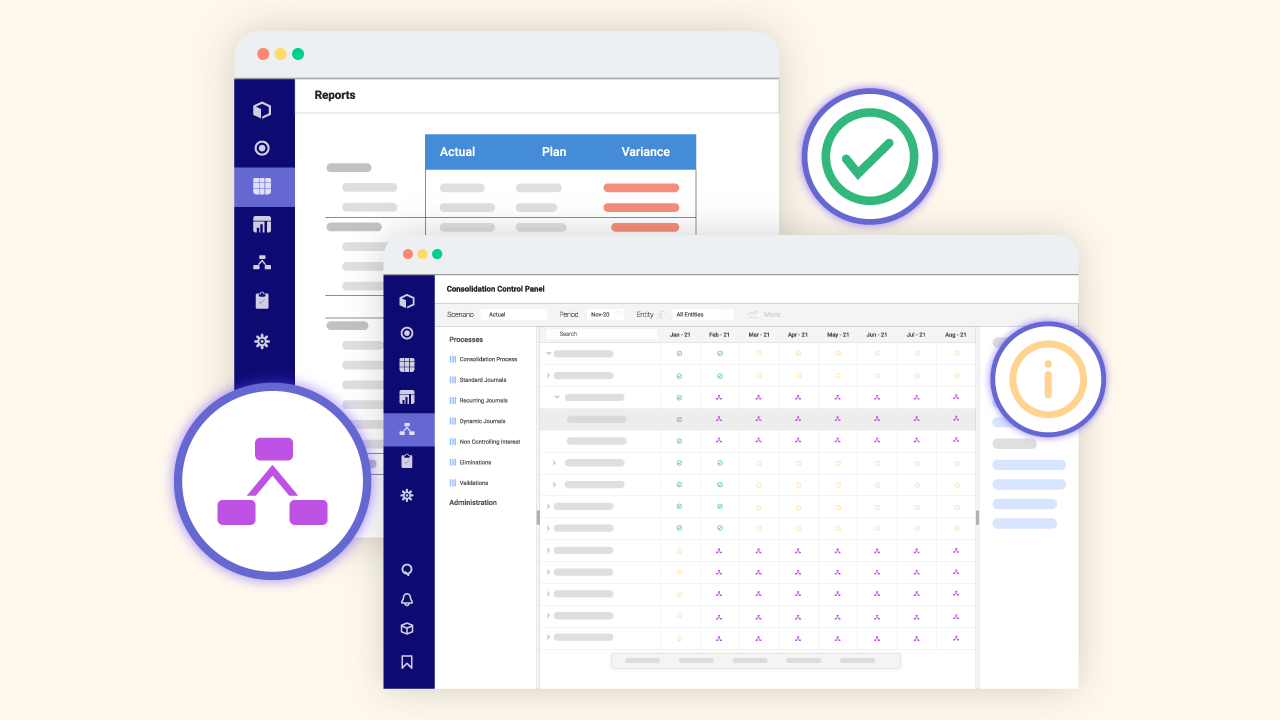
Task: Click the May - 21 column header
Action: 838,335
